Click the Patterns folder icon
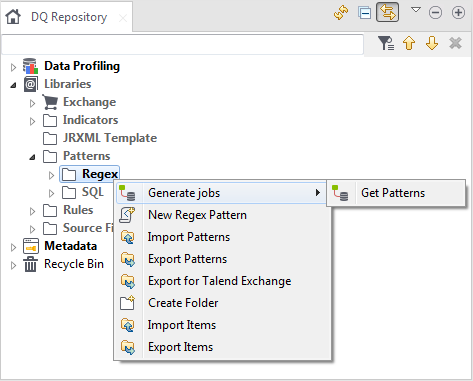473x381 pixels. 50,156
